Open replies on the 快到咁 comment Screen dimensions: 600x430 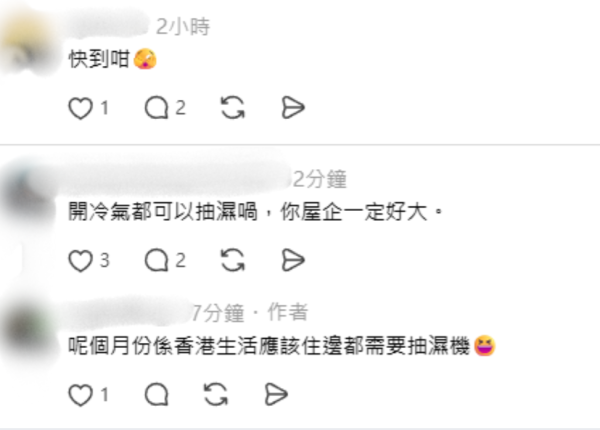(x=157, y=108)
